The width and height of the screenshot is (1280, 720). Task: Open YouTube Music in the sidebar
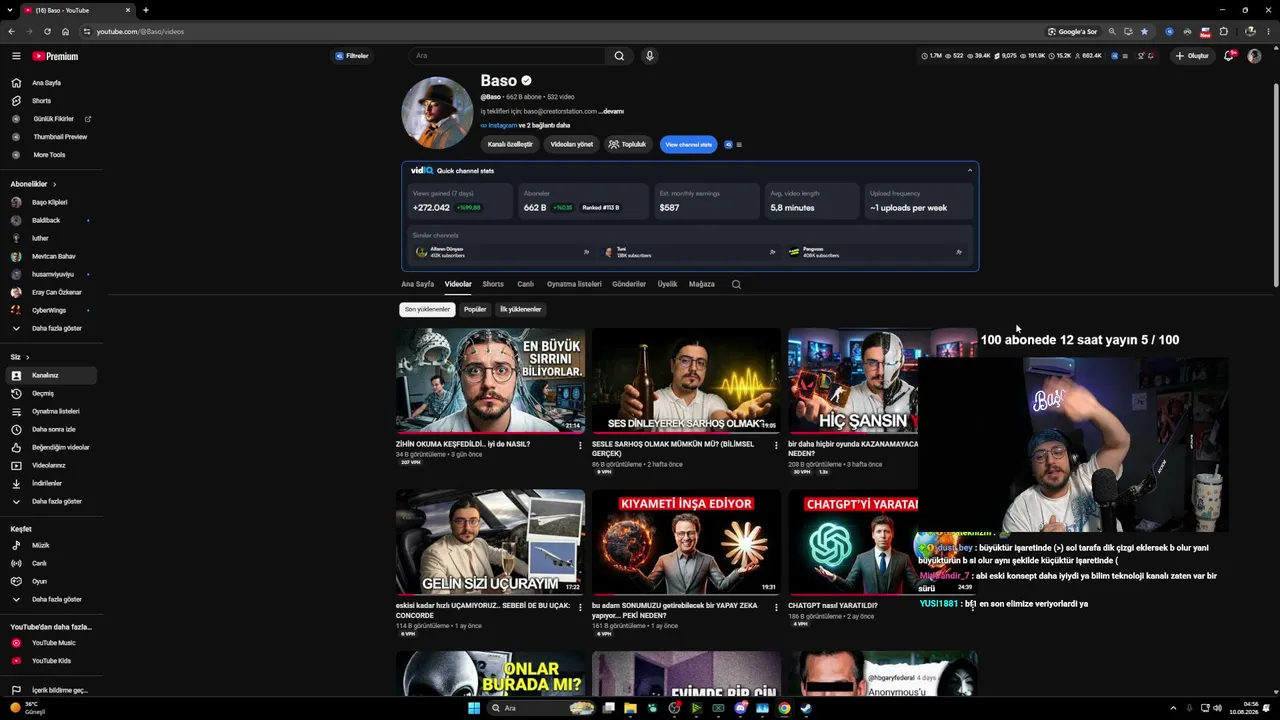point(51,643)
